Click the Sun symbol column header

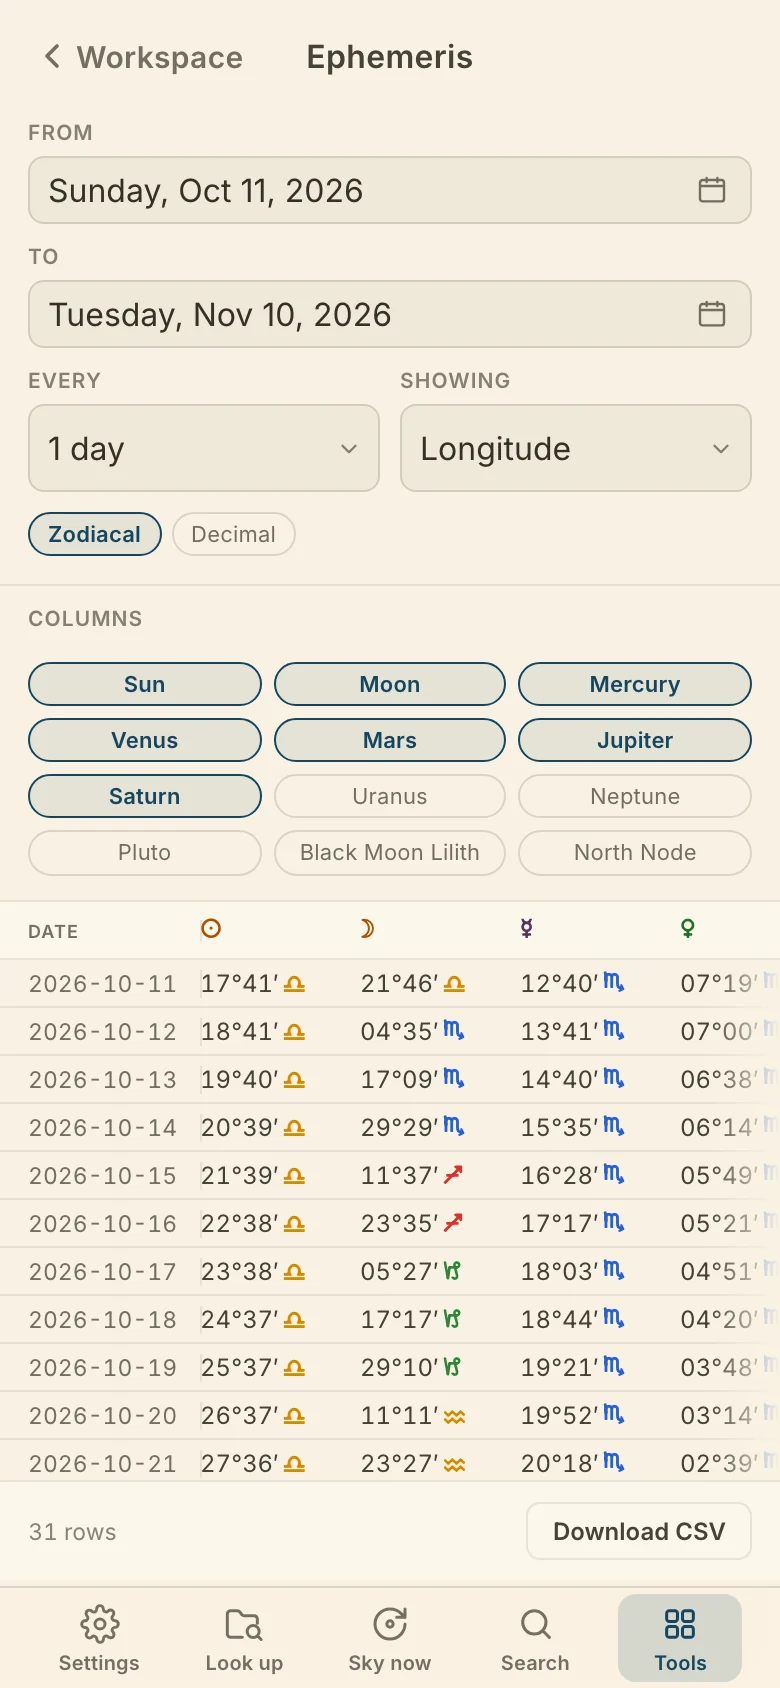[211, 929]
